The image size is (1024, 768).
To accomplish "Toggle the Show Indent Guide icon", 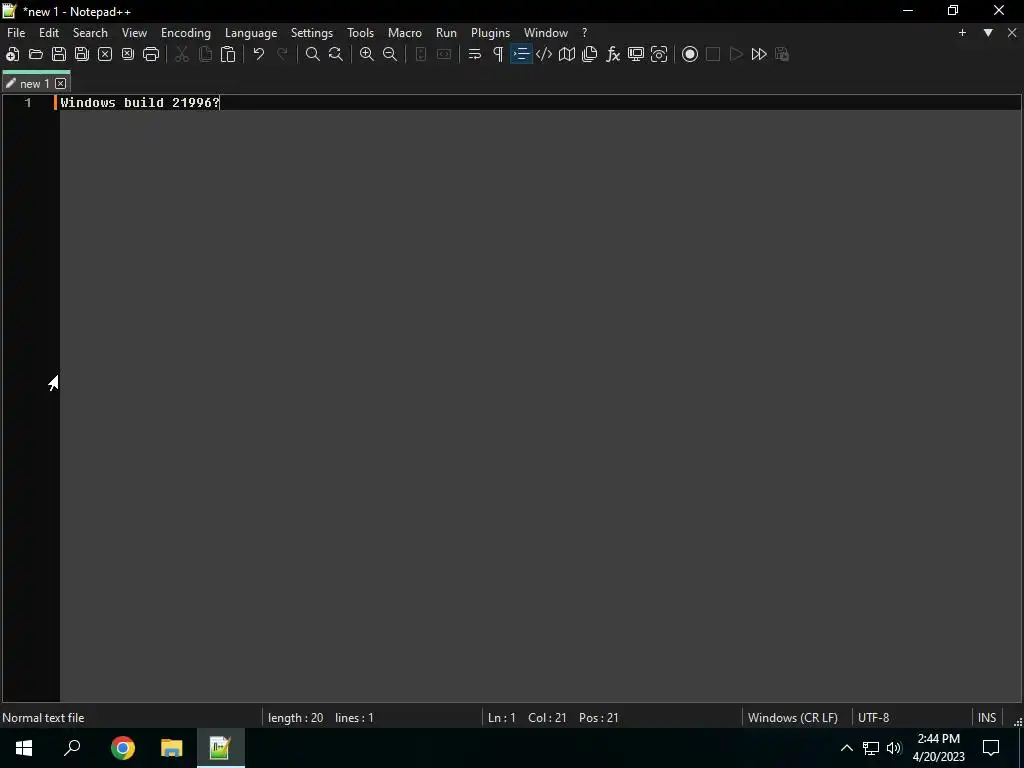I will click(x=521, y=54).
